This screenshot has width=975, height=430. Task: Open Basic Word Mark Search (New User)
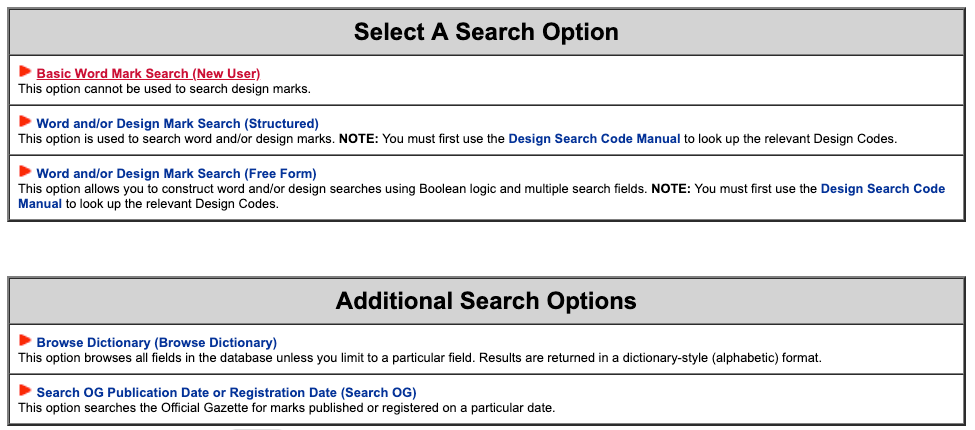point(148,73)
